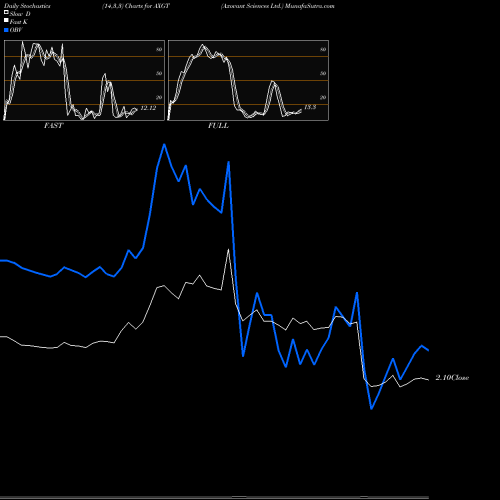Click the blue OBV legend swatch
500x500 pixels.
(6, 30)
